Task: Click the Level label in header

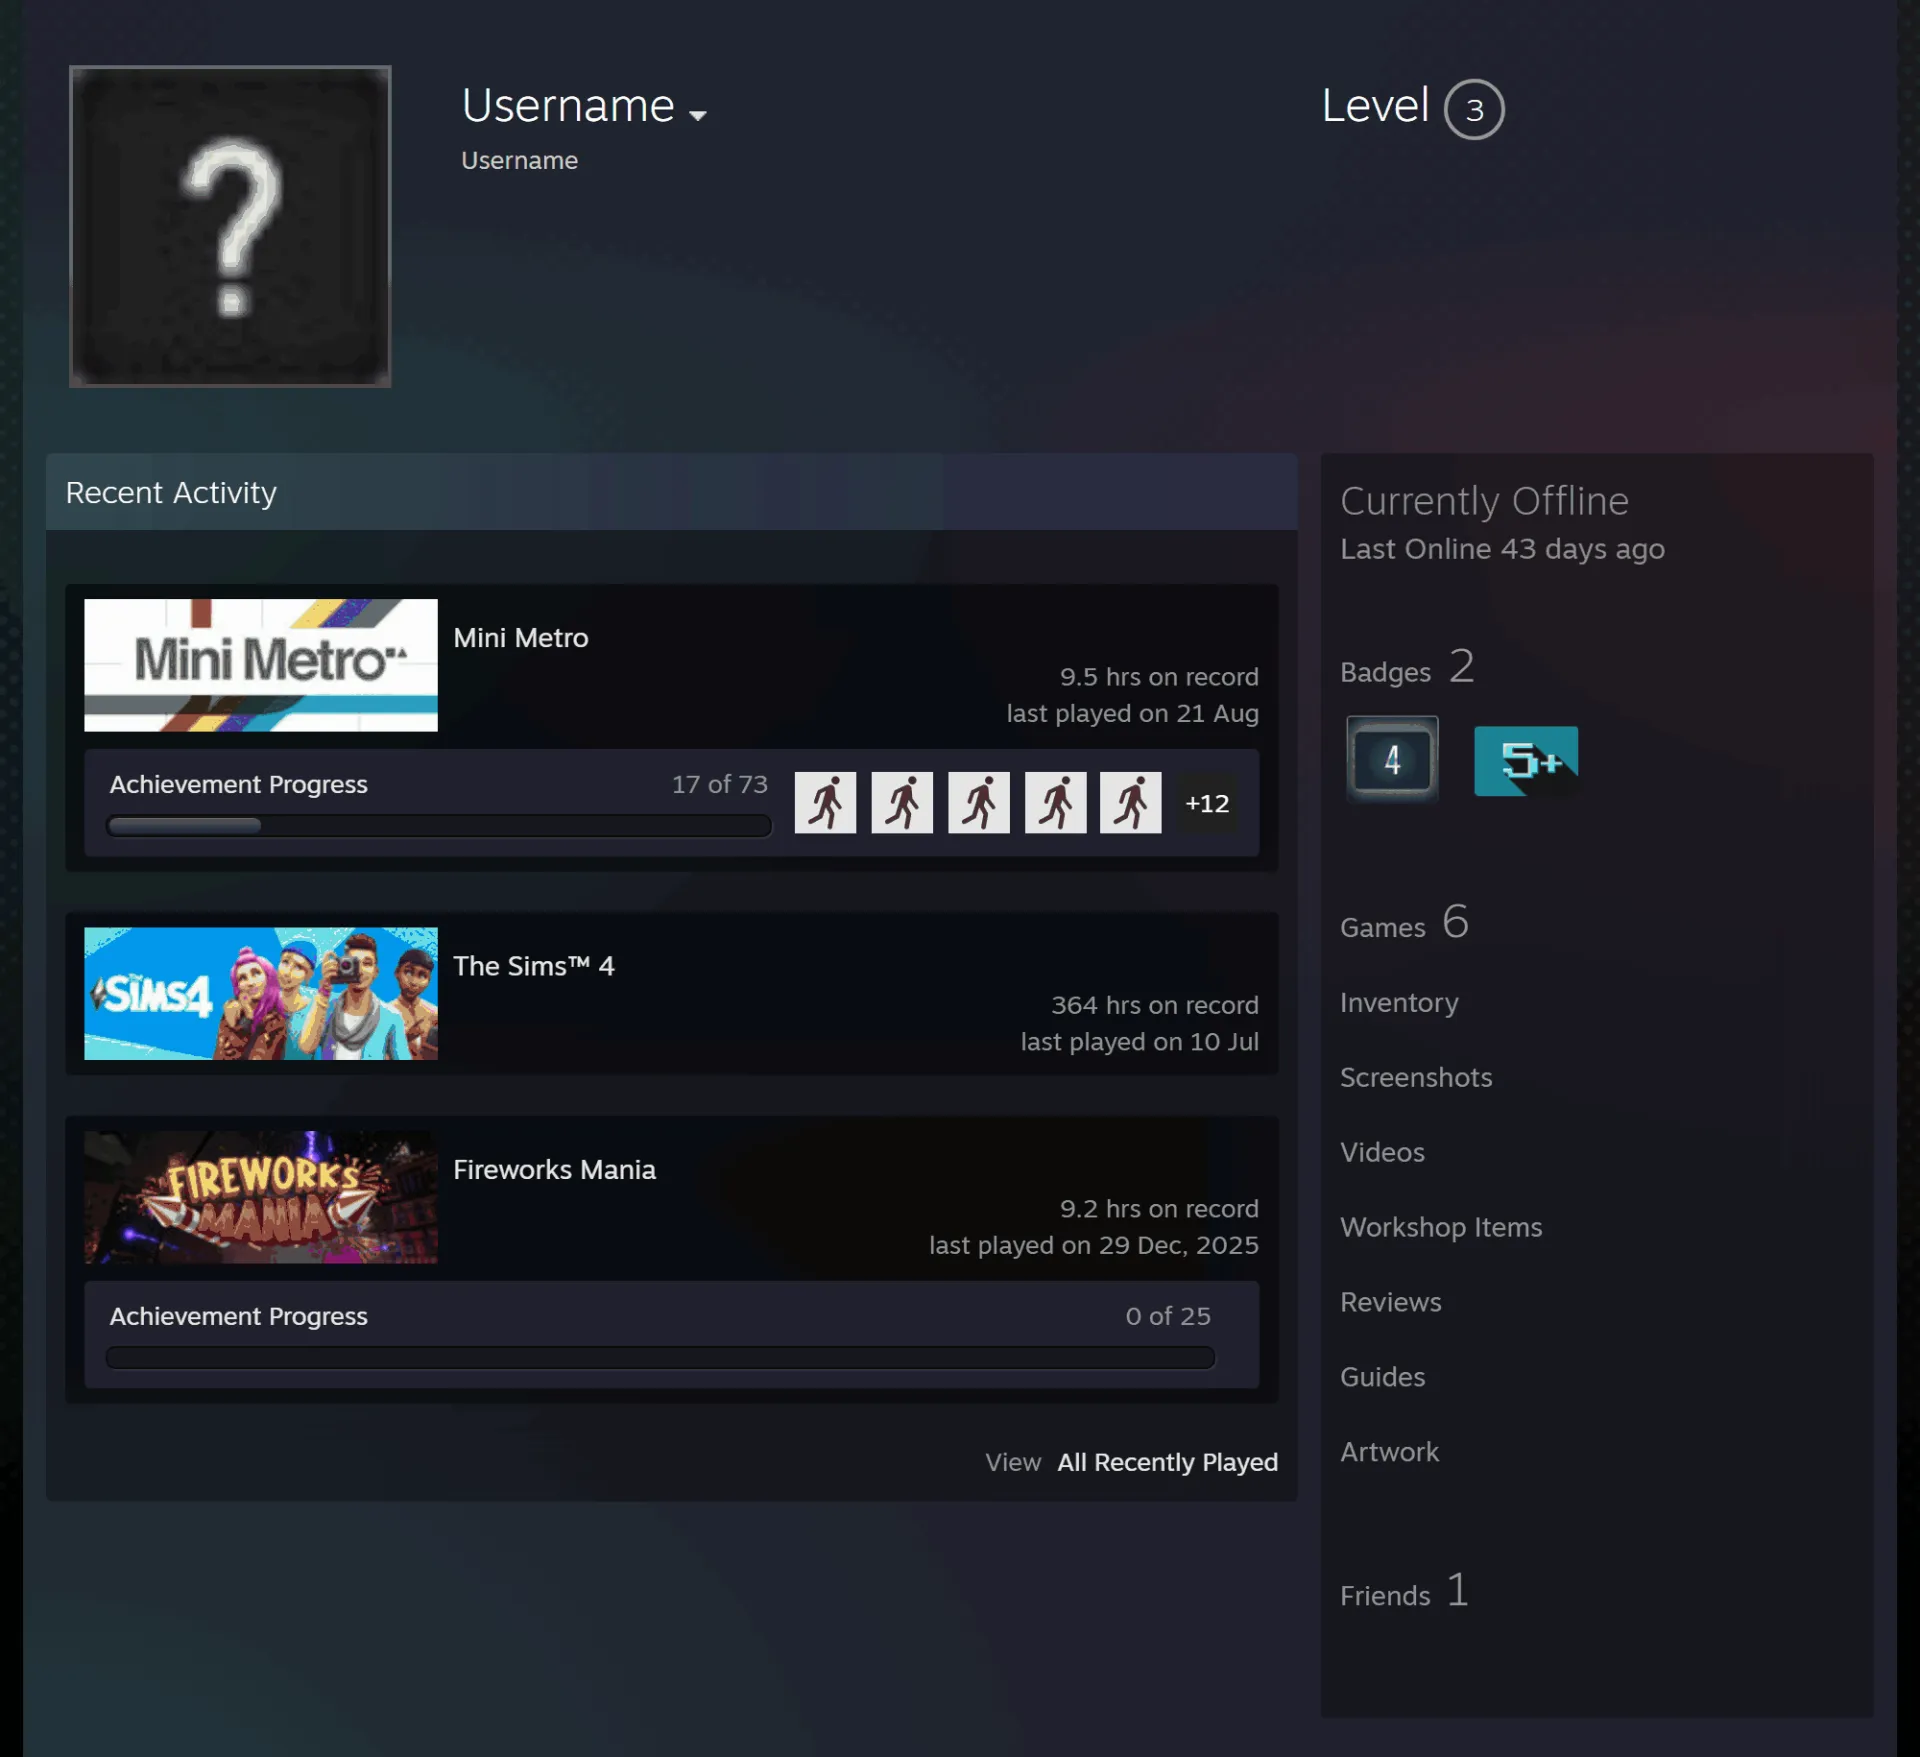Action: coord(1375,106)
